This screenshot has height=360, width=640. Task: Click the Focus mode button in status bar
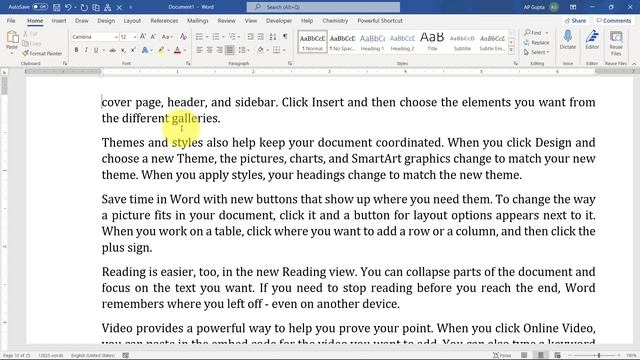pos(502,356)
